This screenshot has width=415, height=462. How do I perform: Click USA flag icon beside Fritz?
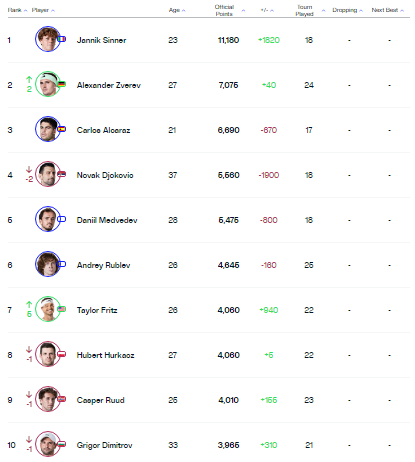pos(61,309)
